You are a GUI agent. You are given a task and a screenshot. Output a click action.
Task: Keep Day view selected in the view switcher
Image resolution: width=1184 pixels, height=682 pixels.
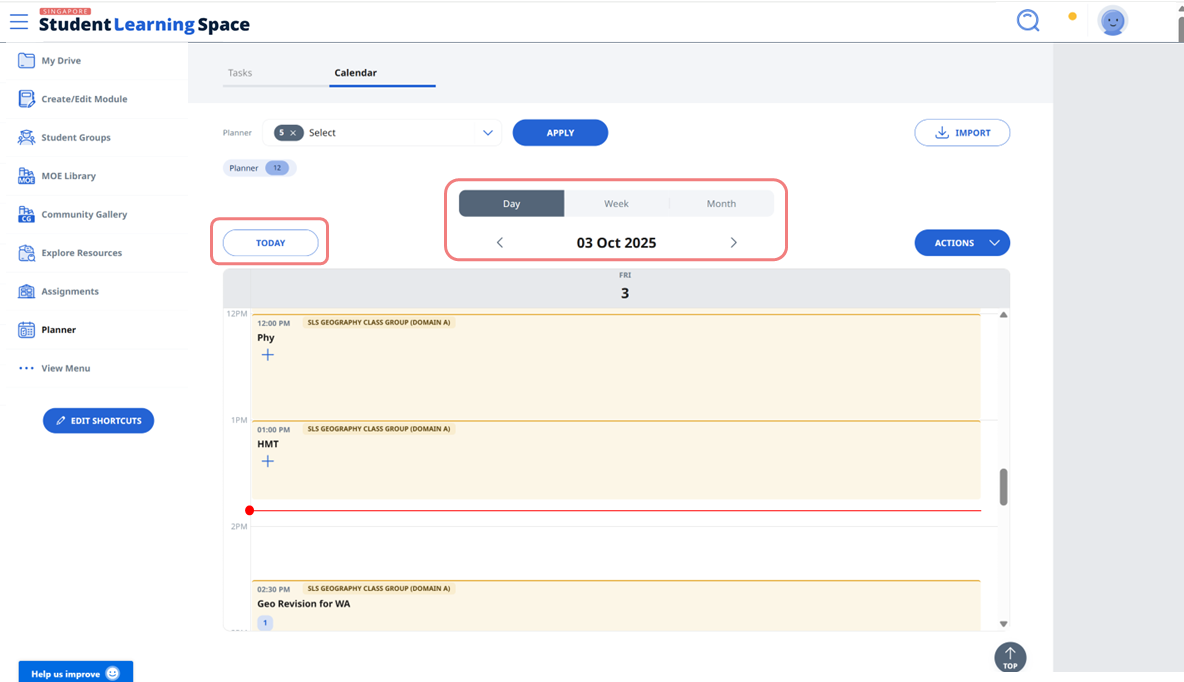(511, 203)
